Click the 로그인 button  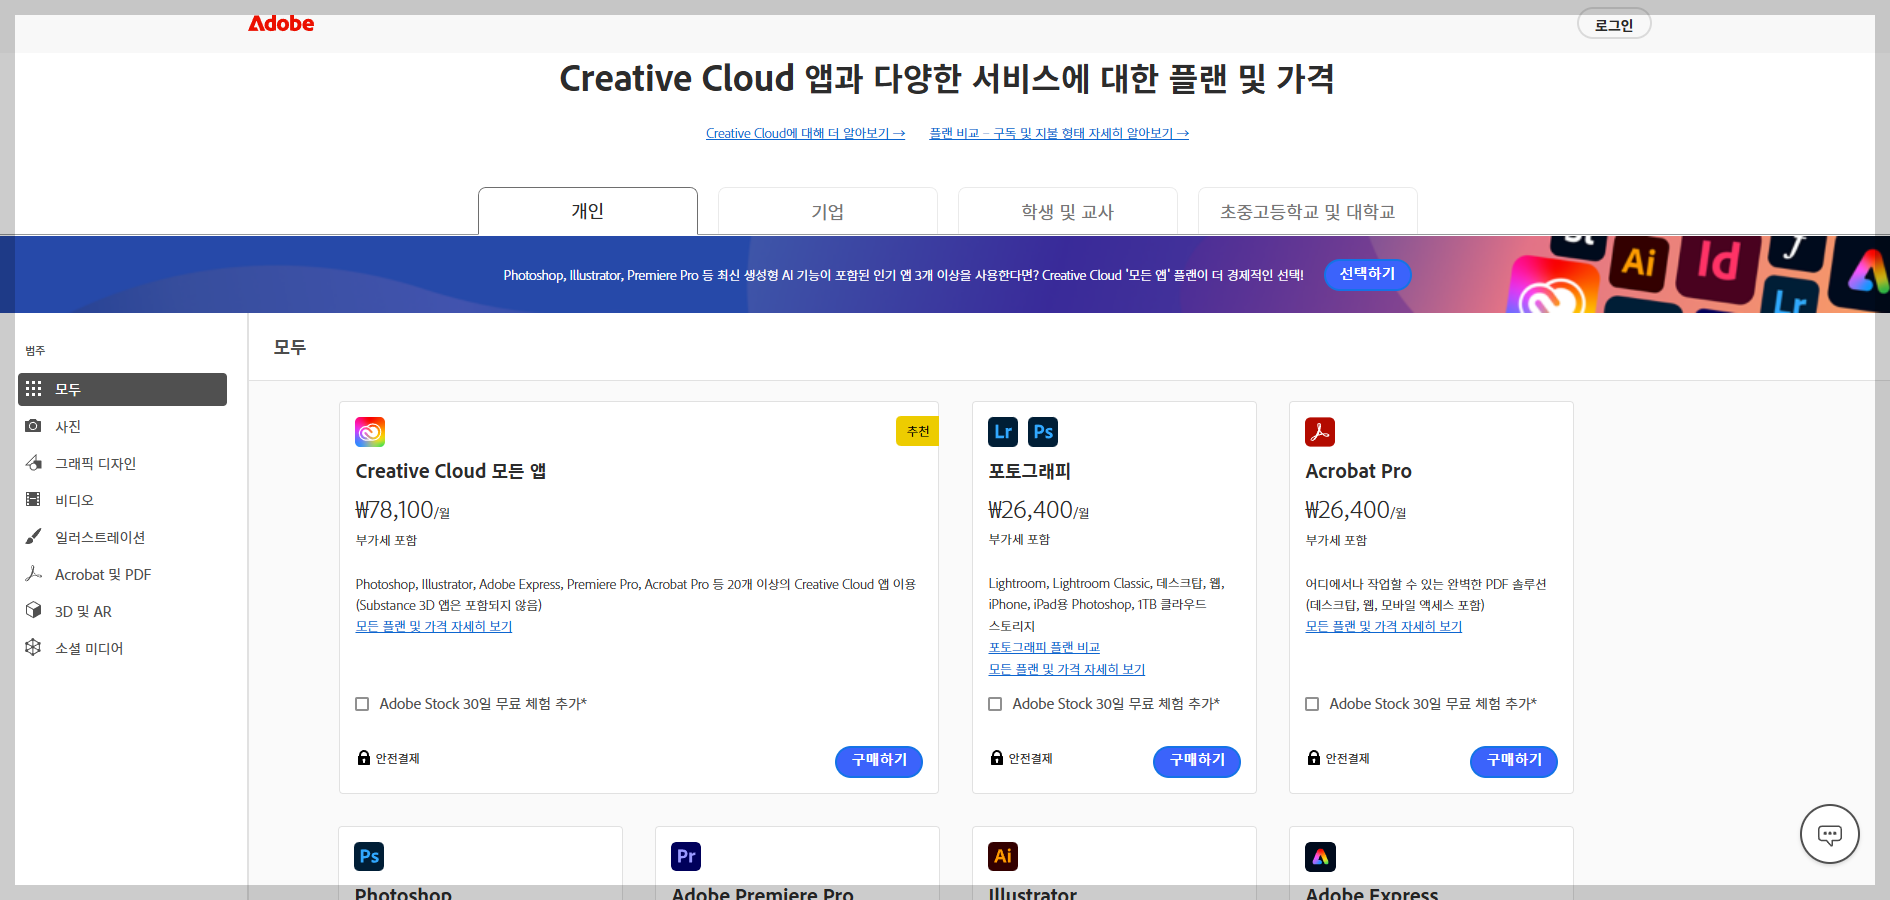[x=1614, y=24]
